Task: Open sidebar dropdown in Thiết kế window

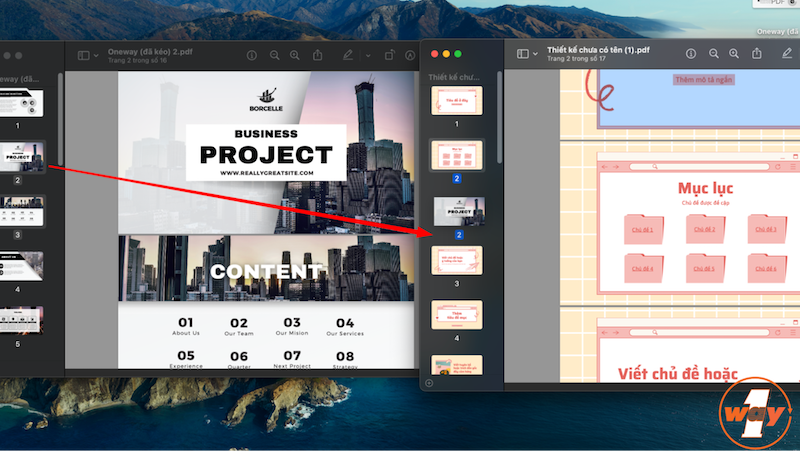Action: click(x=535, y=54)
